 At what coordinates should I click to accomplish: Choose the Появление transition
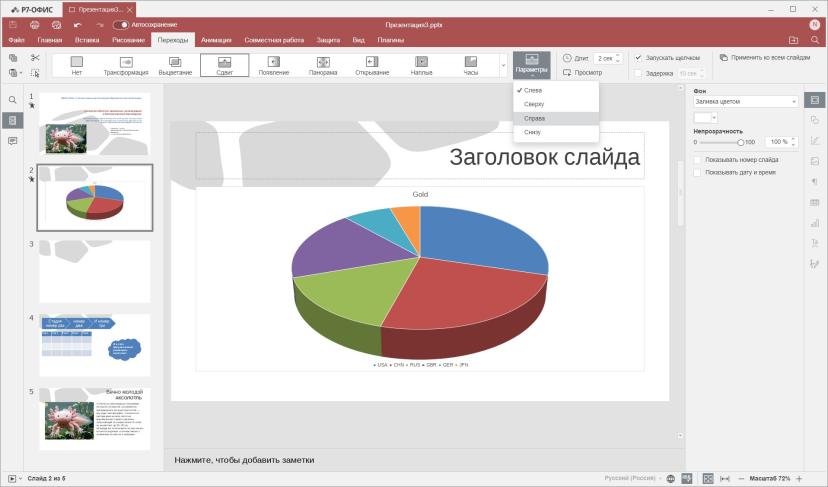pos(274,65)
